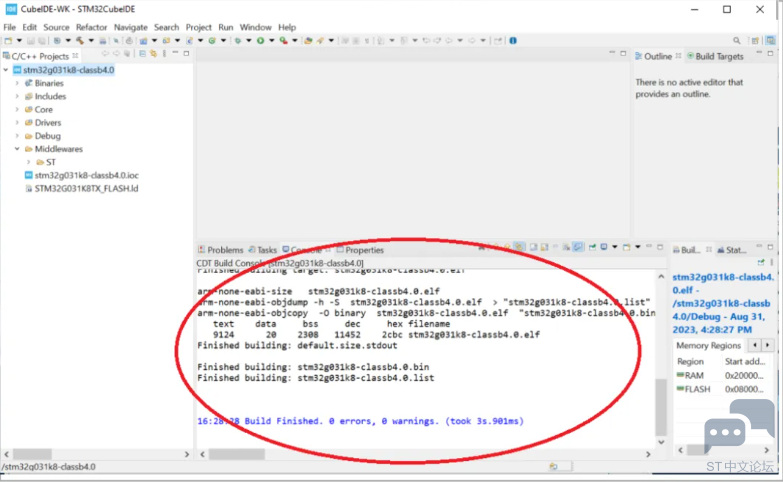This screenshot has height=482, width=783.
Task: Switch to the Build Targets tab
Action: [716, 56]
